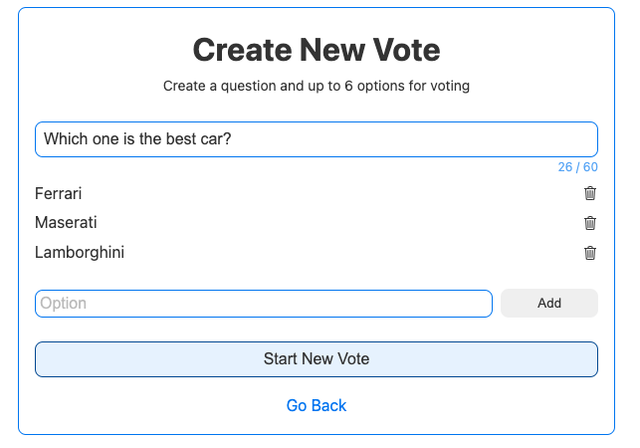This screenshot has height=448, width=640.
Task: Click the word "Vote" in the page heading
Action: (x=402, y=50)
